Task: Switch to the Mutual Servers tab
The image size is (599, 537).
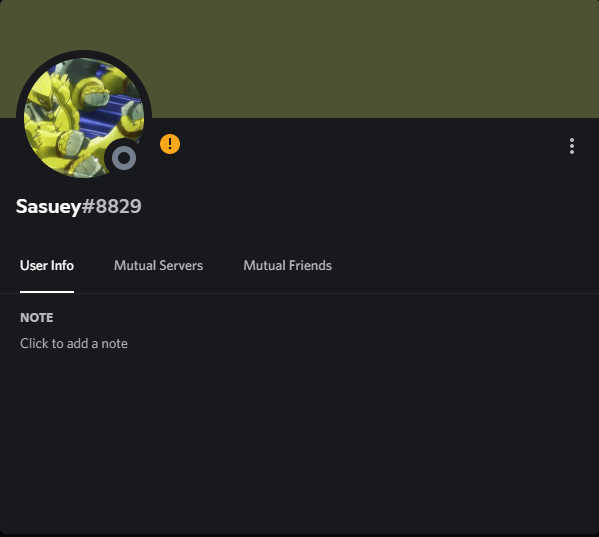Action: 158,265
